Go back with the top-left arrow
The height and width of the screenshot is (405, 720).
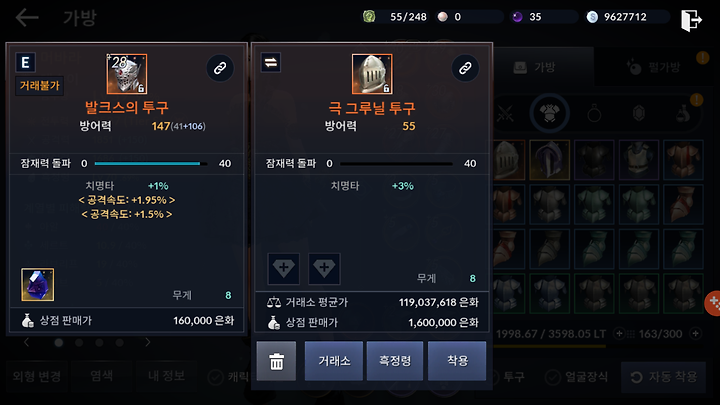pyautogui.click(x=27, y=18)
